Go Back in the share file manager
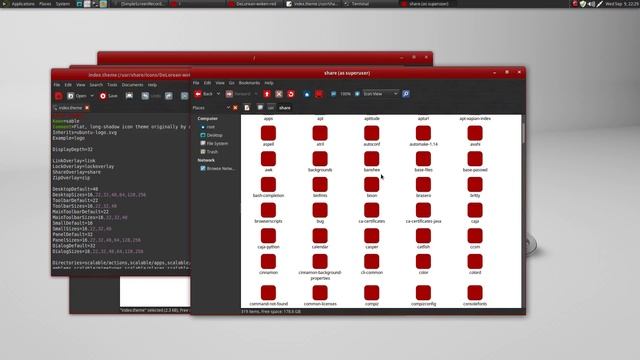Viewport: 640px width, 360px height. point(204,94)
